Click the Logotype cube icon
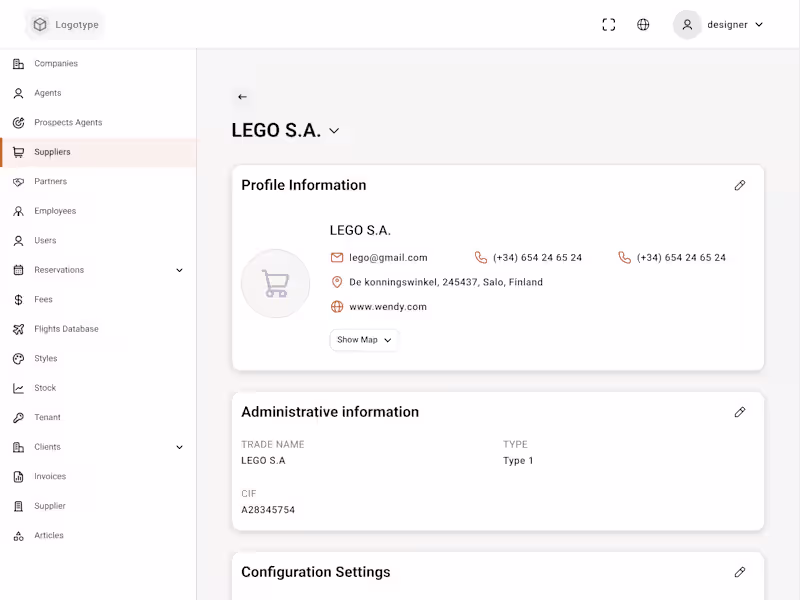800x600 pixels. point(40,25)
